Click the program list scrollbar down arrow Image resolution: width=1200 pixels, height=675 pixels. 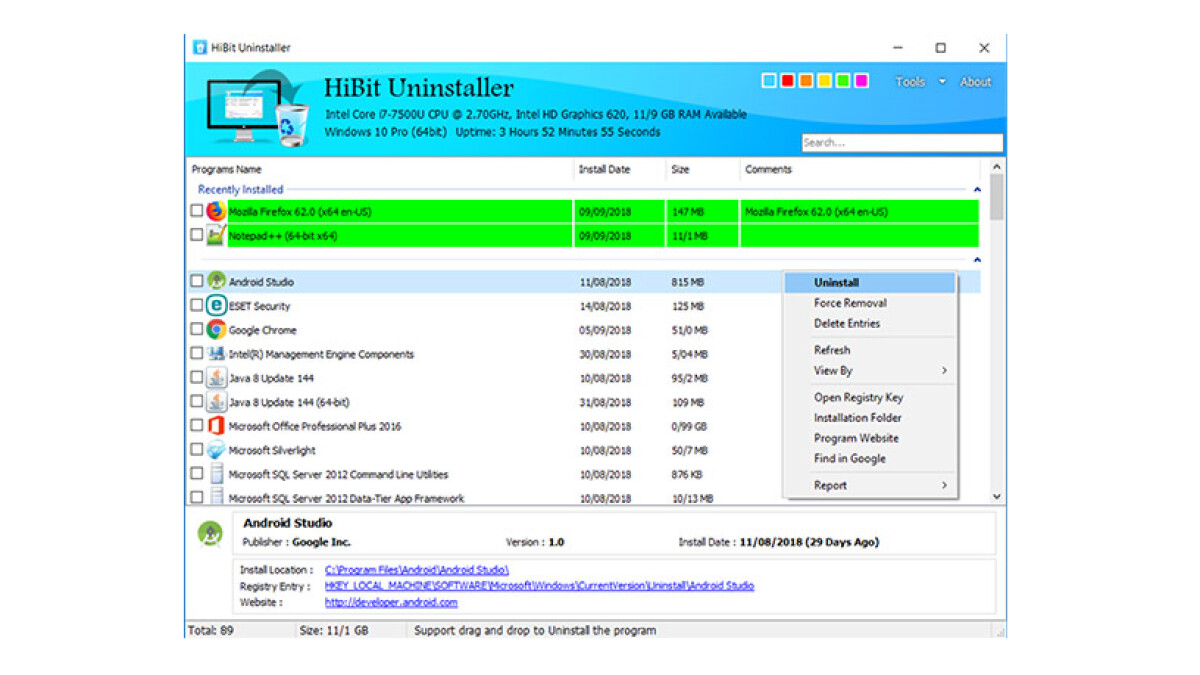tap(996, 497)
